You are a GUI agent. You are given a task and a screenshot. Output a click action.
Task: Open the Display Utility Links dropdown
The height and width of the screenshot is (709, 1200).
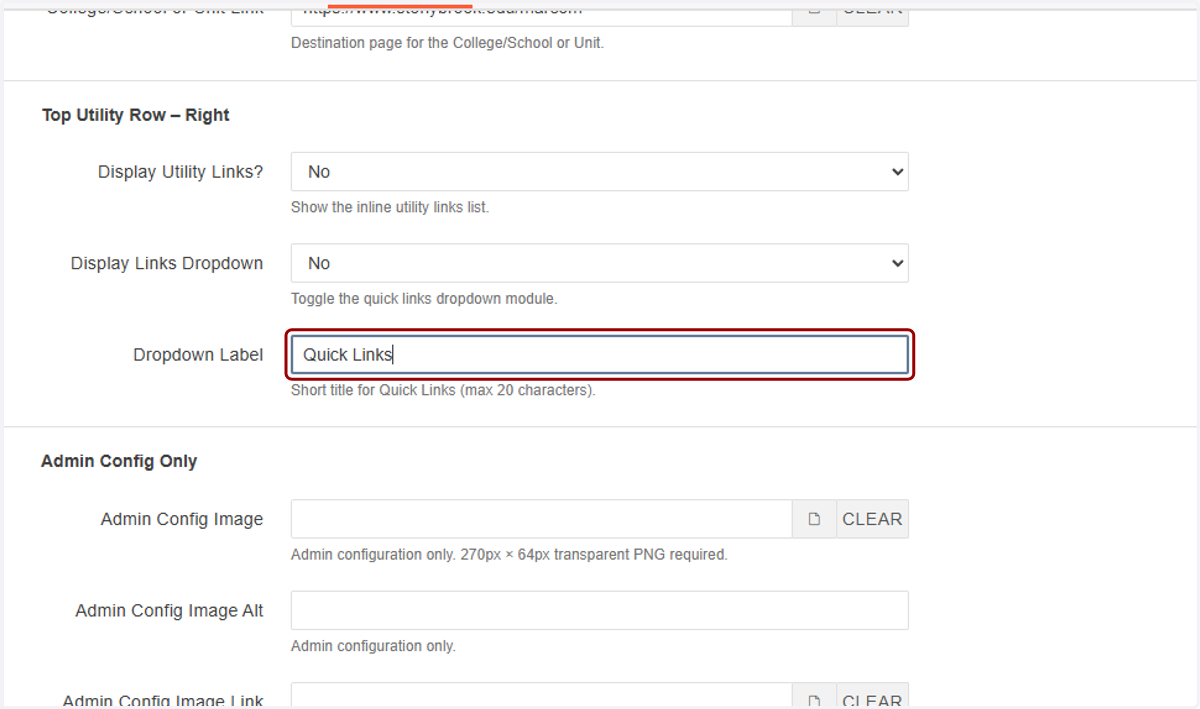(x=599, y=172)
